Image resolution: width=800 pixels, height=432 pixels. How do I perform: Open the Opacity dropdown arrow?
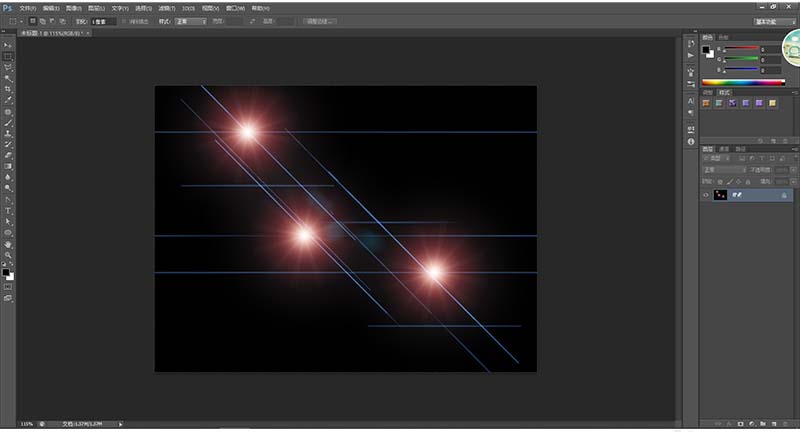click(x=793, y=170)
